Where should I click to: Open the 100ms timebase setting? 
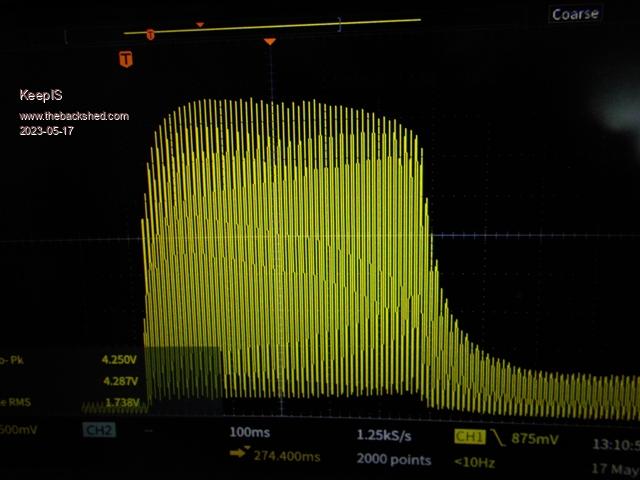(249, 433)
